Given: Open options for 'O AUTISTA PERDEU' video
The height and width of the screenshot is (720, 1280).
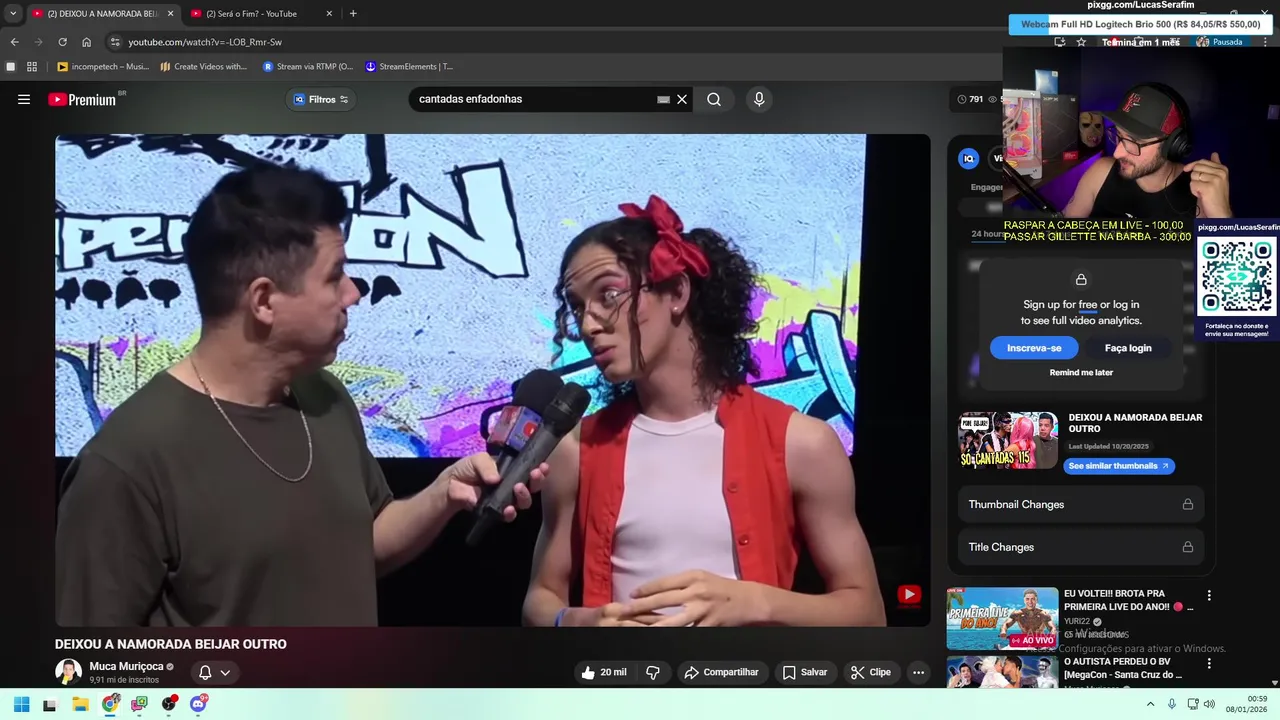Looking at the screenshot, I should [1209, 663].
